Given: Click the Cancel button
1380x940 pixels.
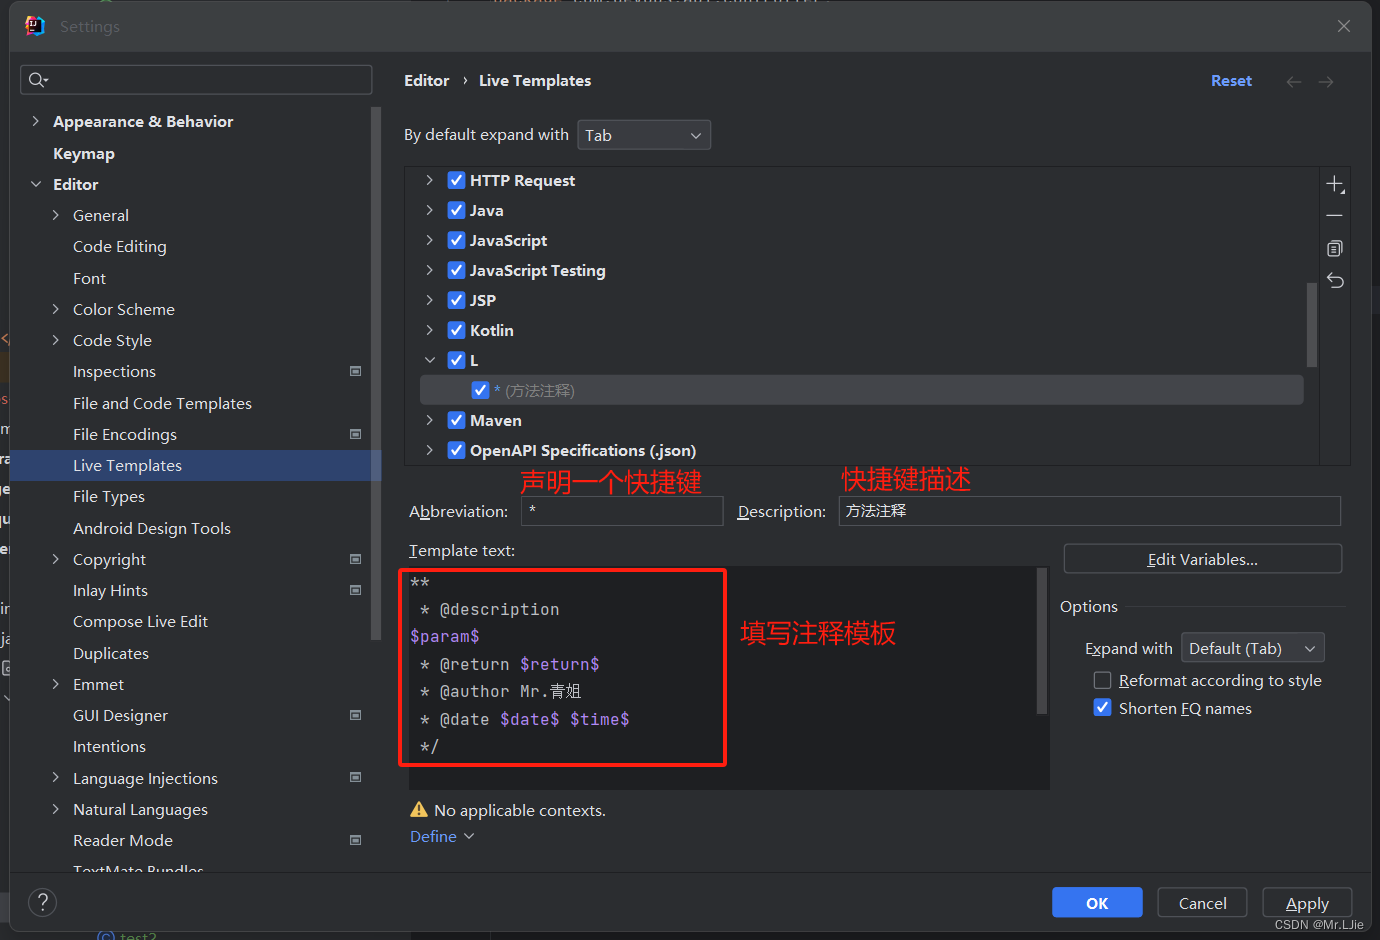Looking at the screenshot, I should (1202, 903).
